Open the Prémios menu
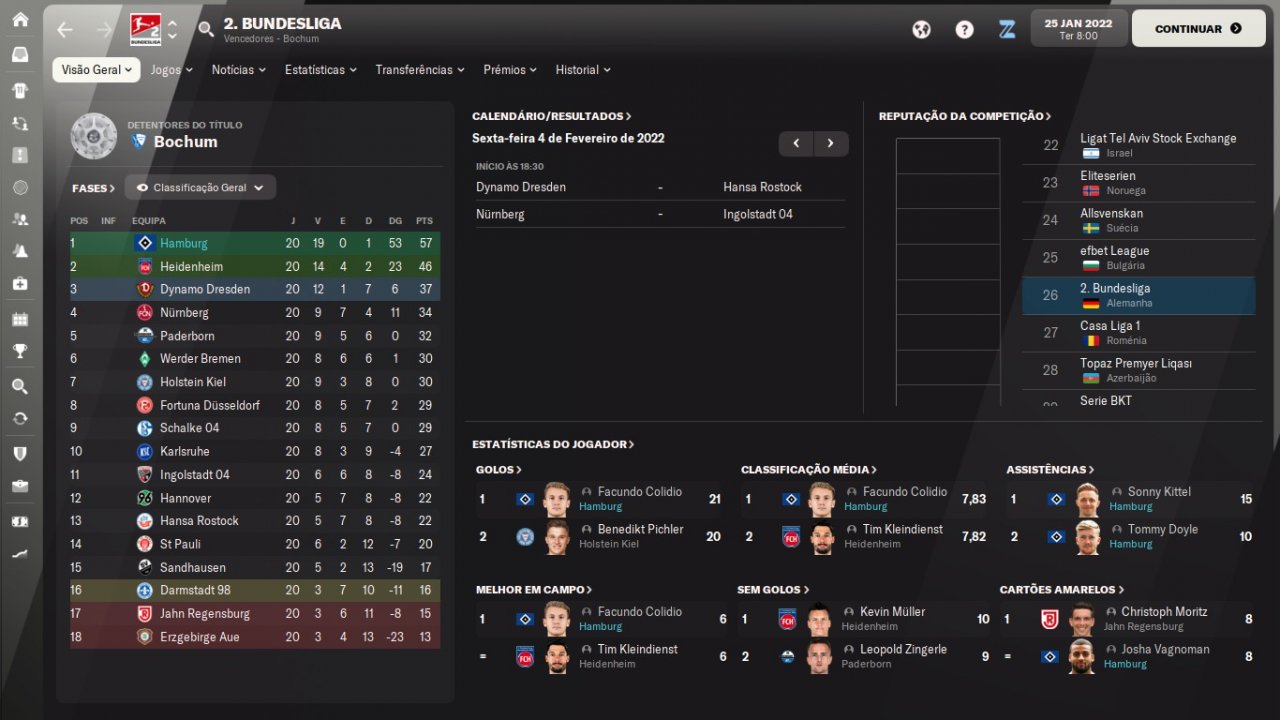 (x=509, y=70)
